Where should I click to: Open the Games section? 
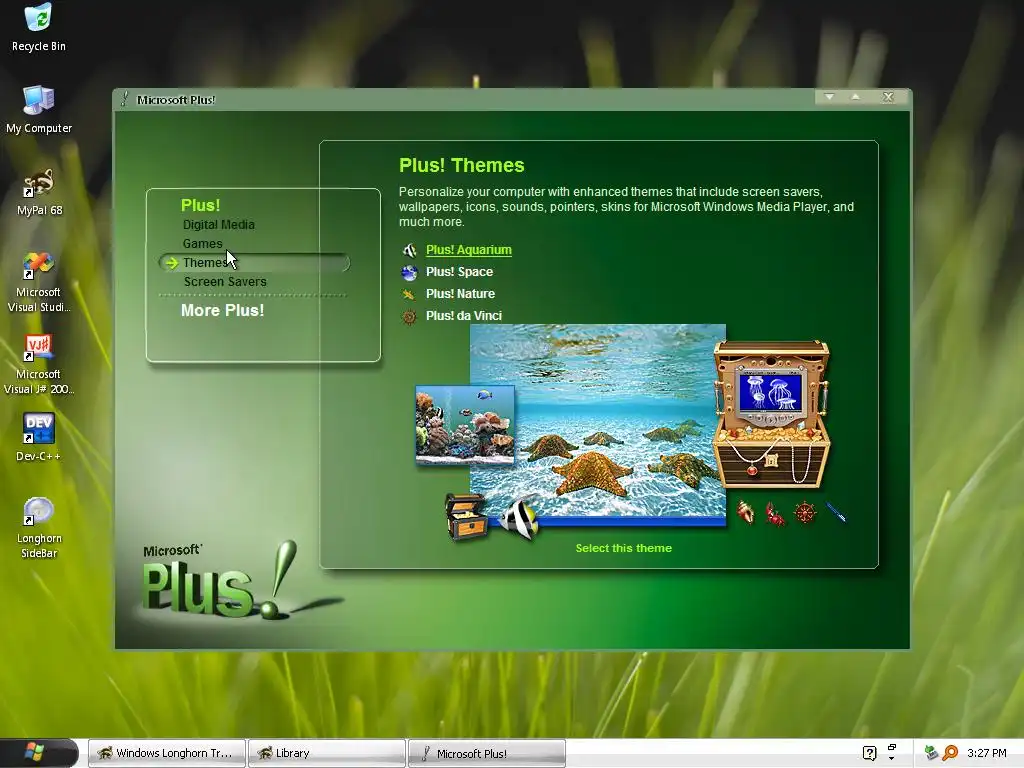click(202, 244)
